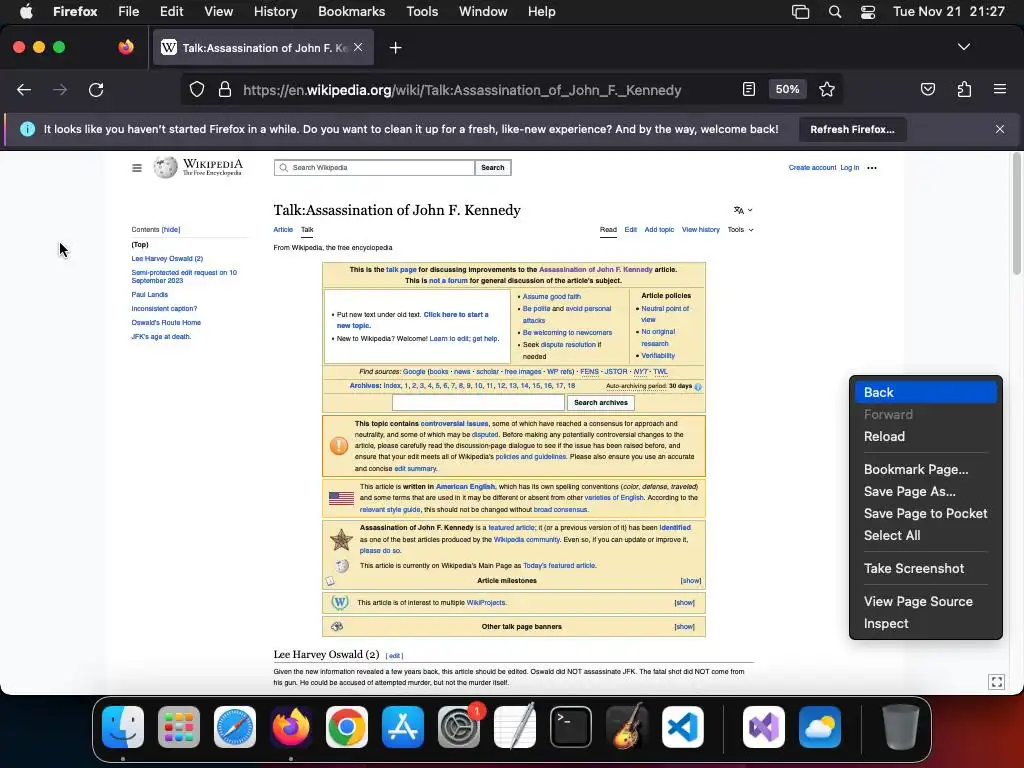Open Finder from the dock

click(123, 727)
